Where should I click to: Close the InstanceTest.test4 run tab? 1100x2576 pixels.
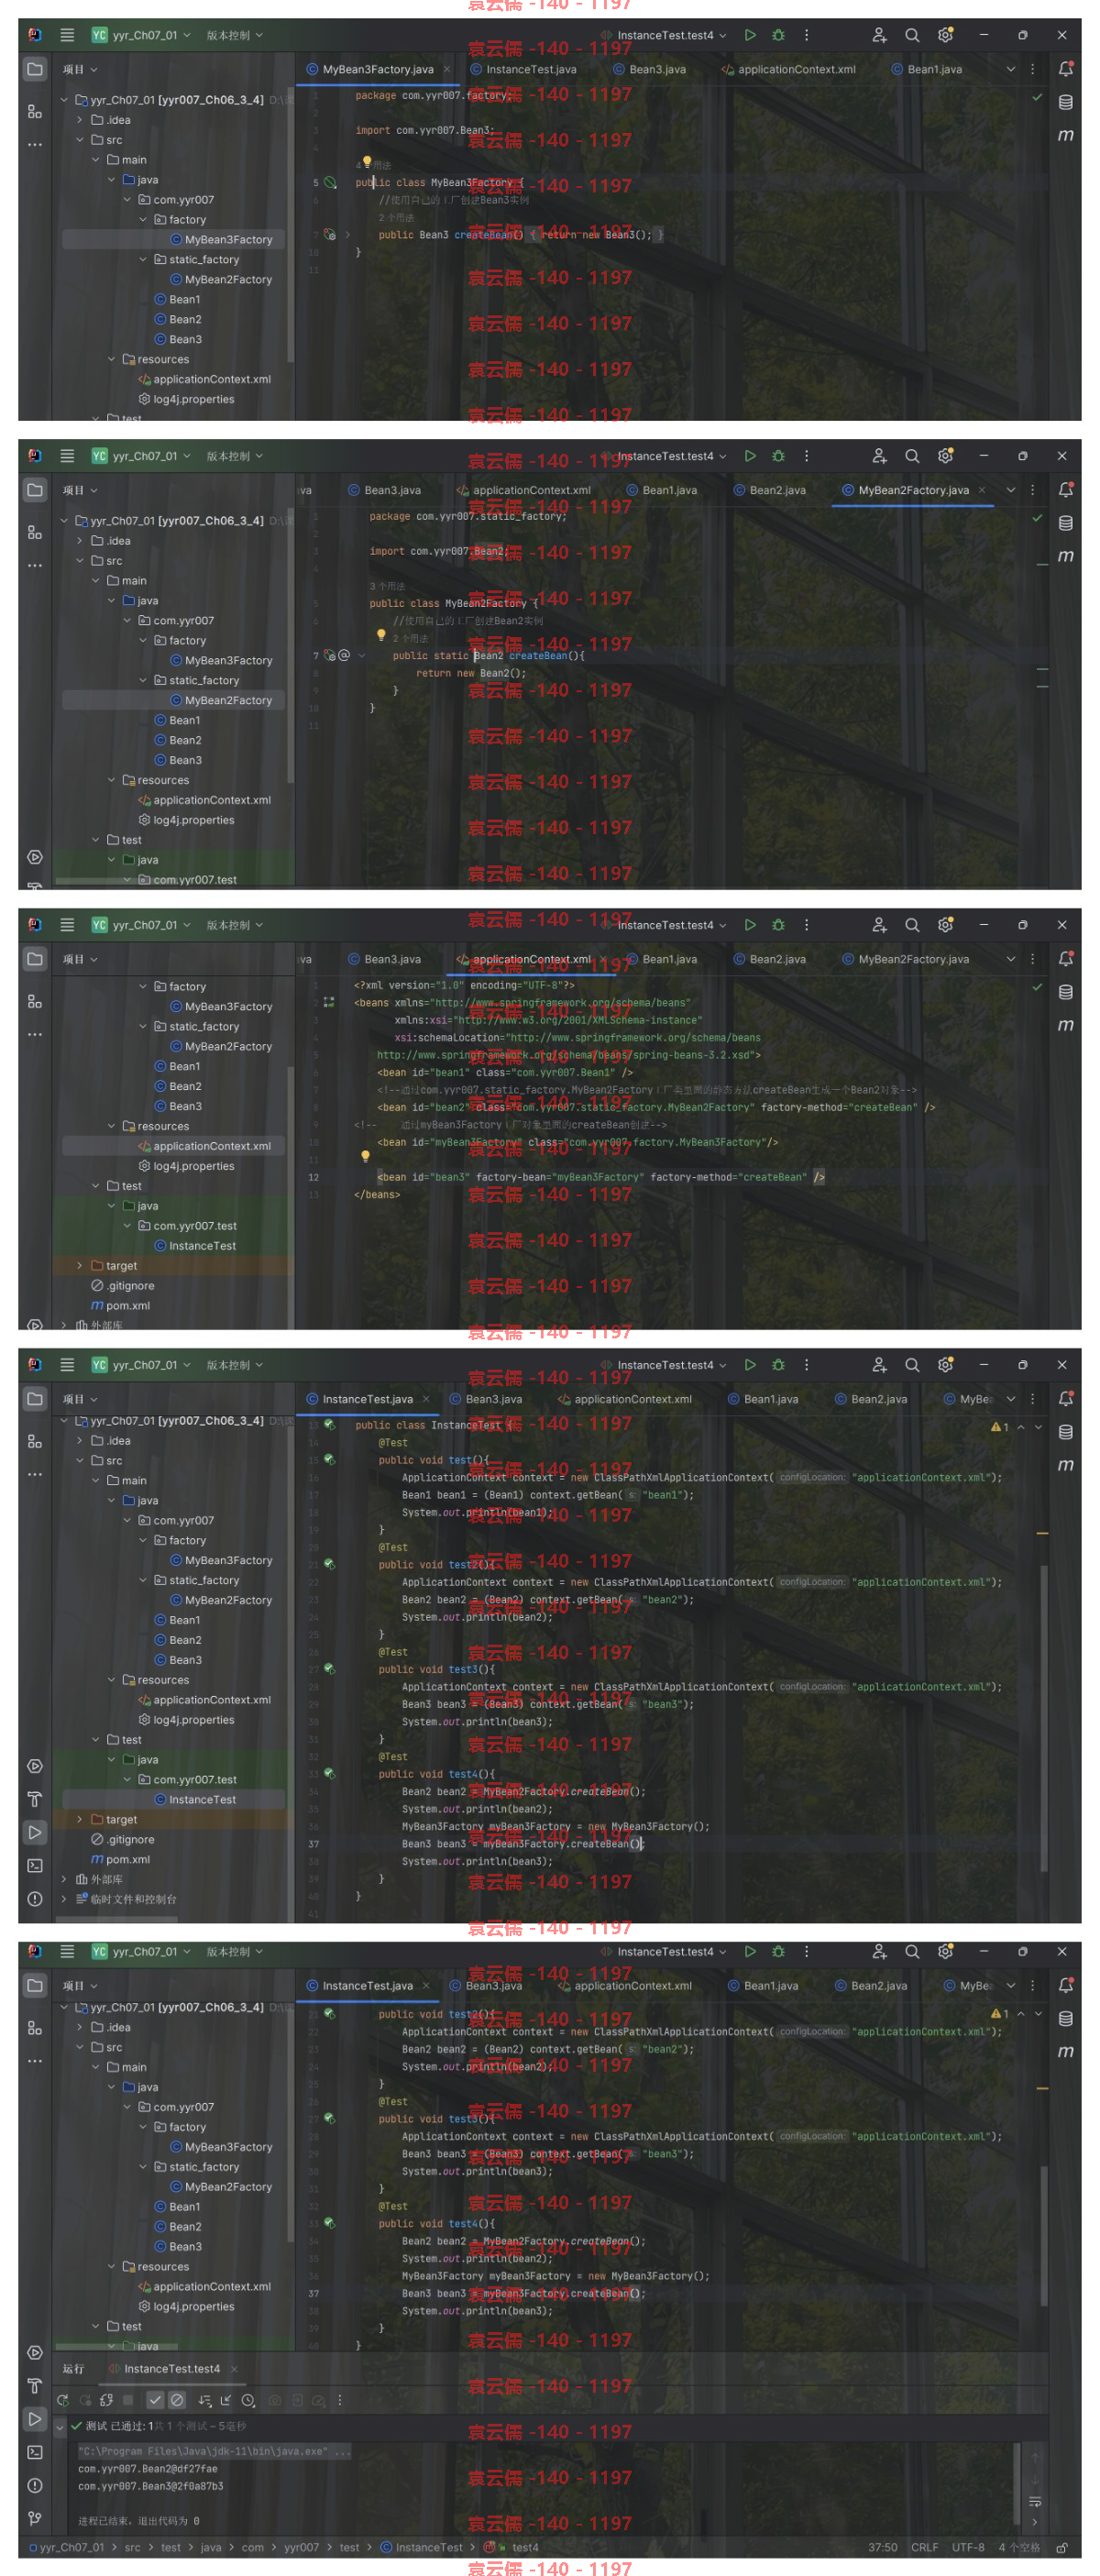[x=234, y=2369]
